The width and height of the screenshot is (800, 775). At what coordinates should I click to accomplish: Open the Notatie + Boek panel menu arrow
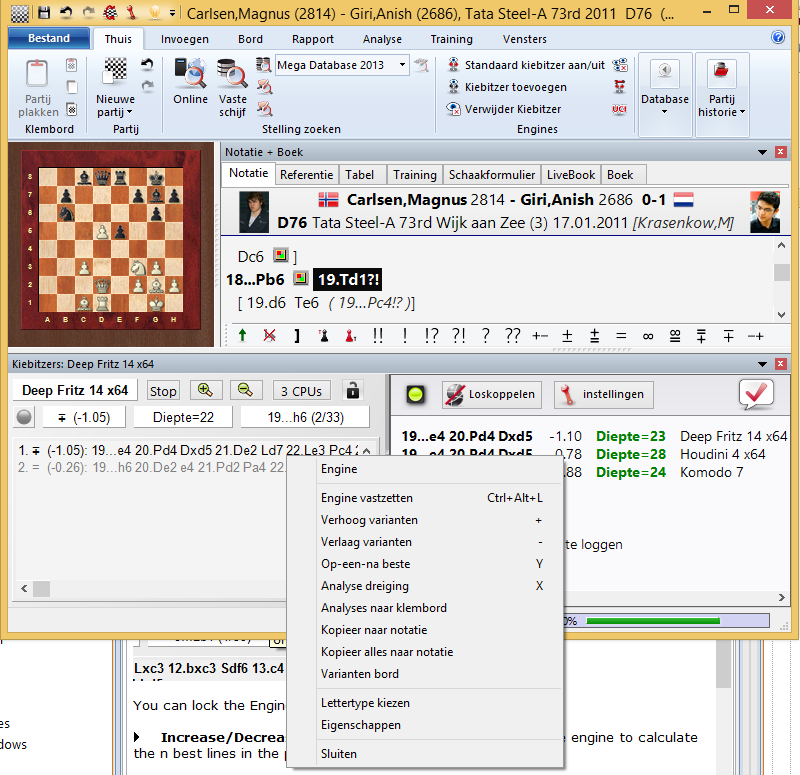point(762,152)
